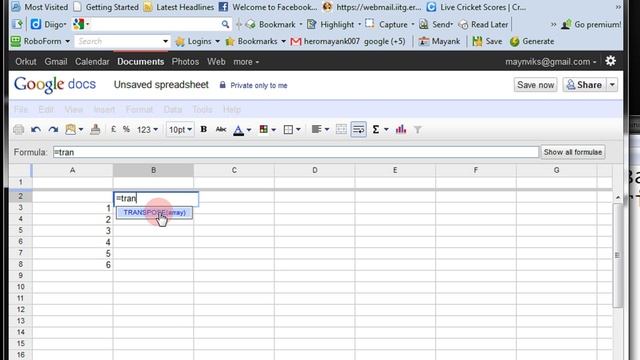Select row 9 header
Viewport: 640px width, 360px height.
tap(20, 276)
